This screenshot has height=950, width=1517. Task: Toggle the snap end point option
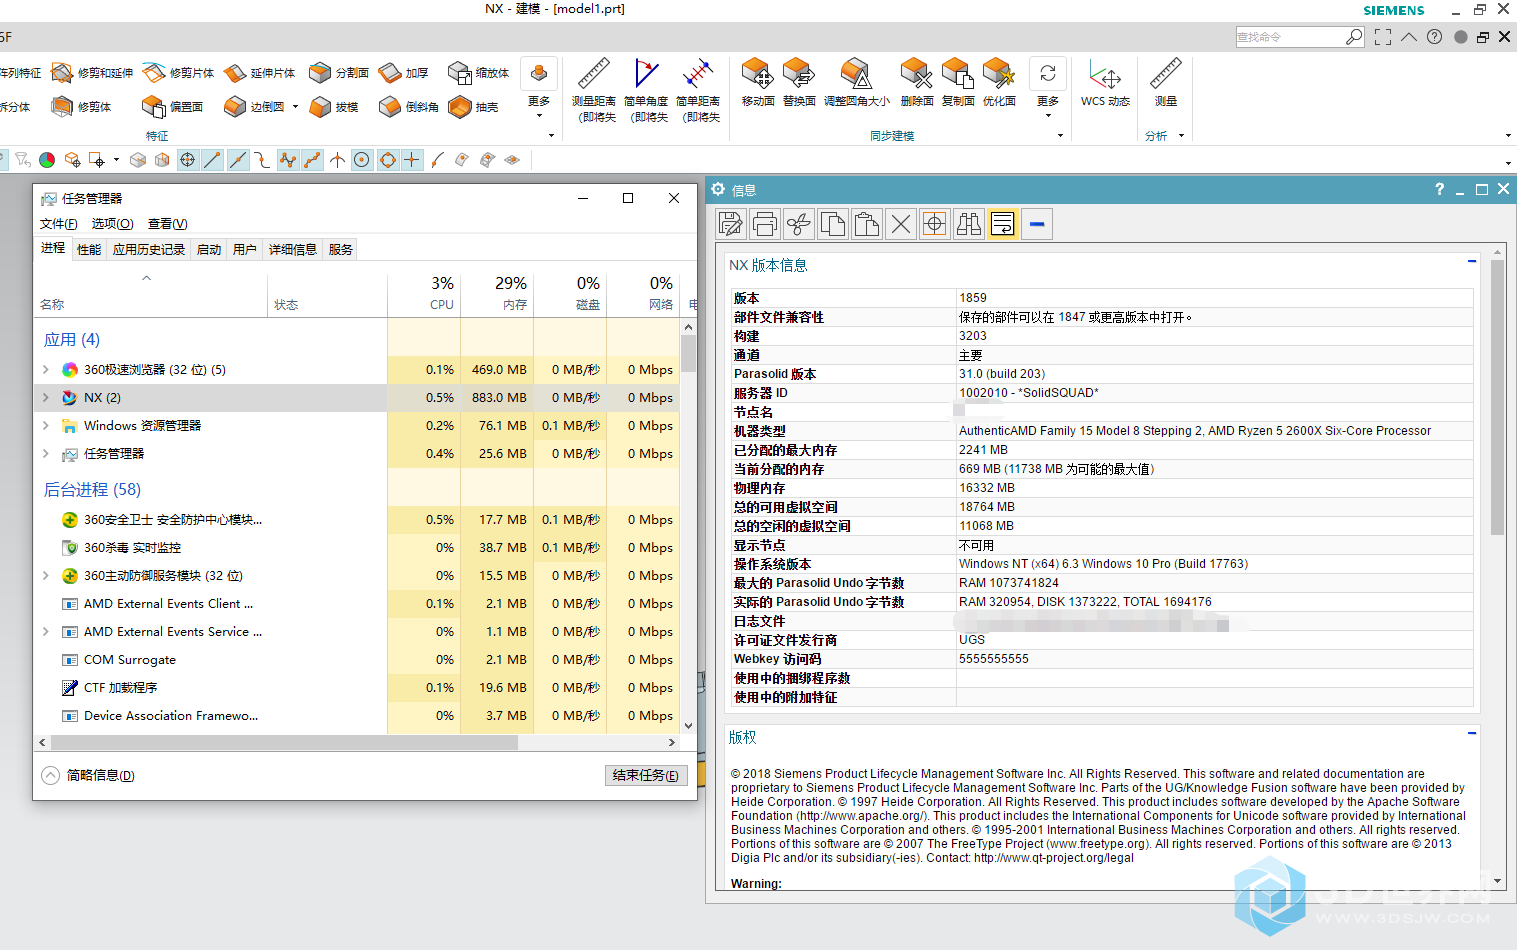(212, 160)
